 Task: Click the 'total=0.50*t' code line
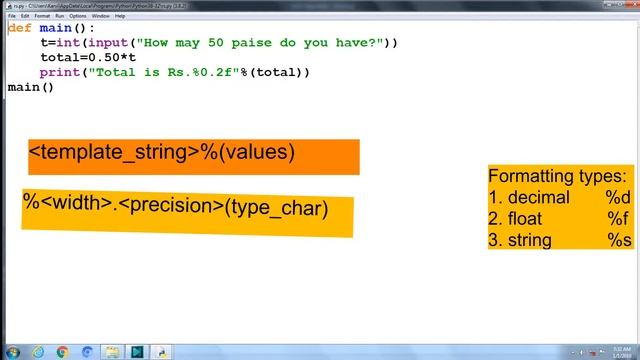(88, 58)
